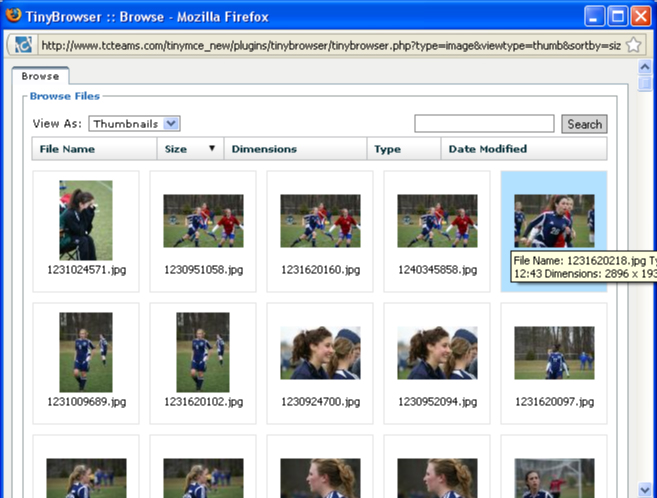Click the file name text 1230924700.jpg
The image size is (657, 498).
[321, 402]
